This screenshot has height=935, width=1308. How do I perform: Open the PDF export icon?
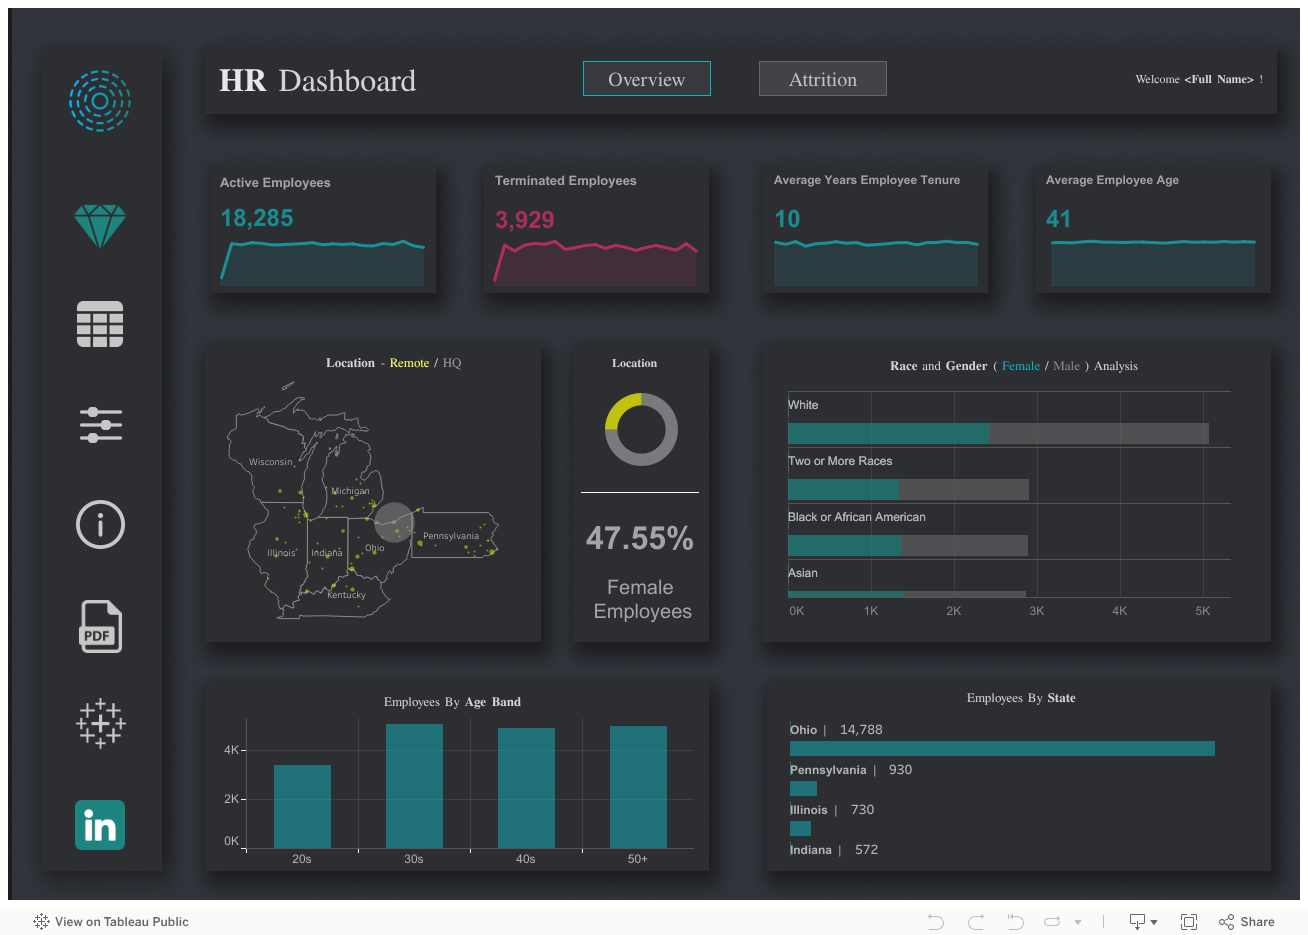(x=100, y=626)
